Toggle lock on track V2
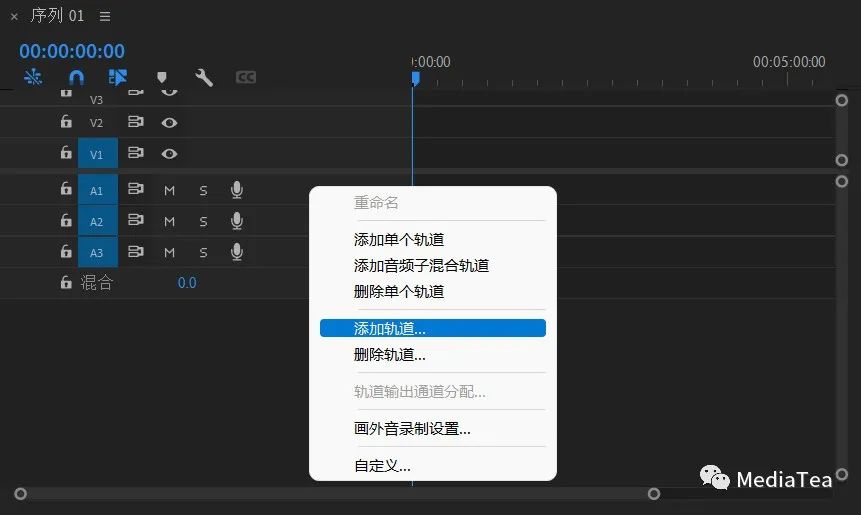This screenshot has width=861, height=515. click(x=66, y=121)
